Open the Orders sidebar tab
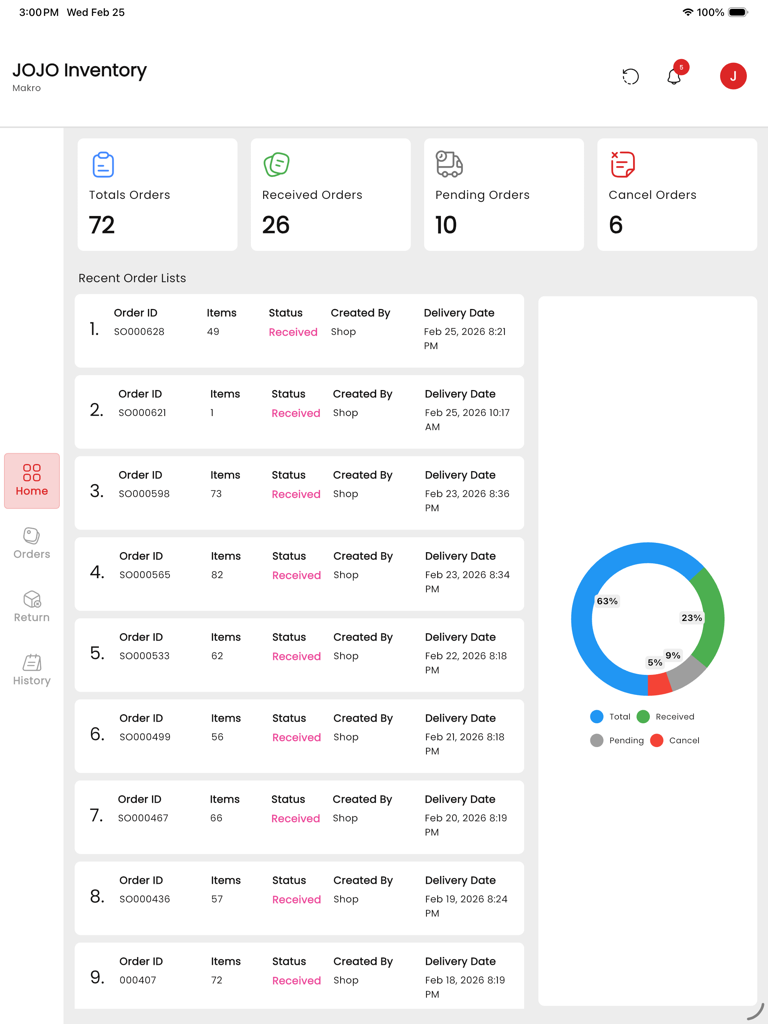 point(32,544)
